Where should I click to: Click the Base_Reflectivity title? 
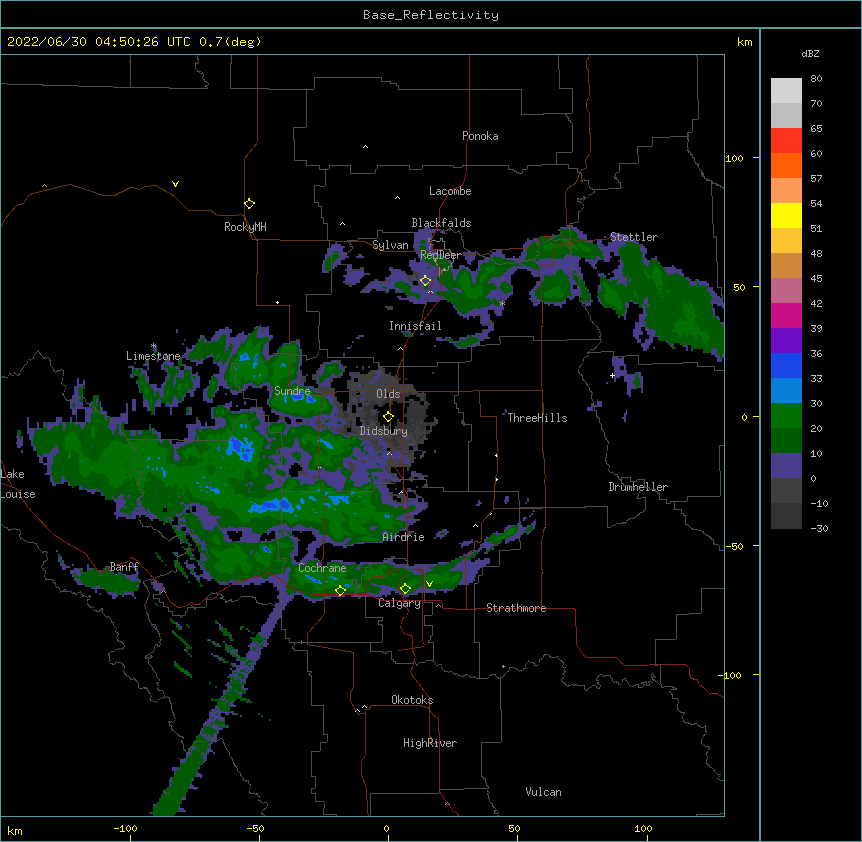pos(431,15)
